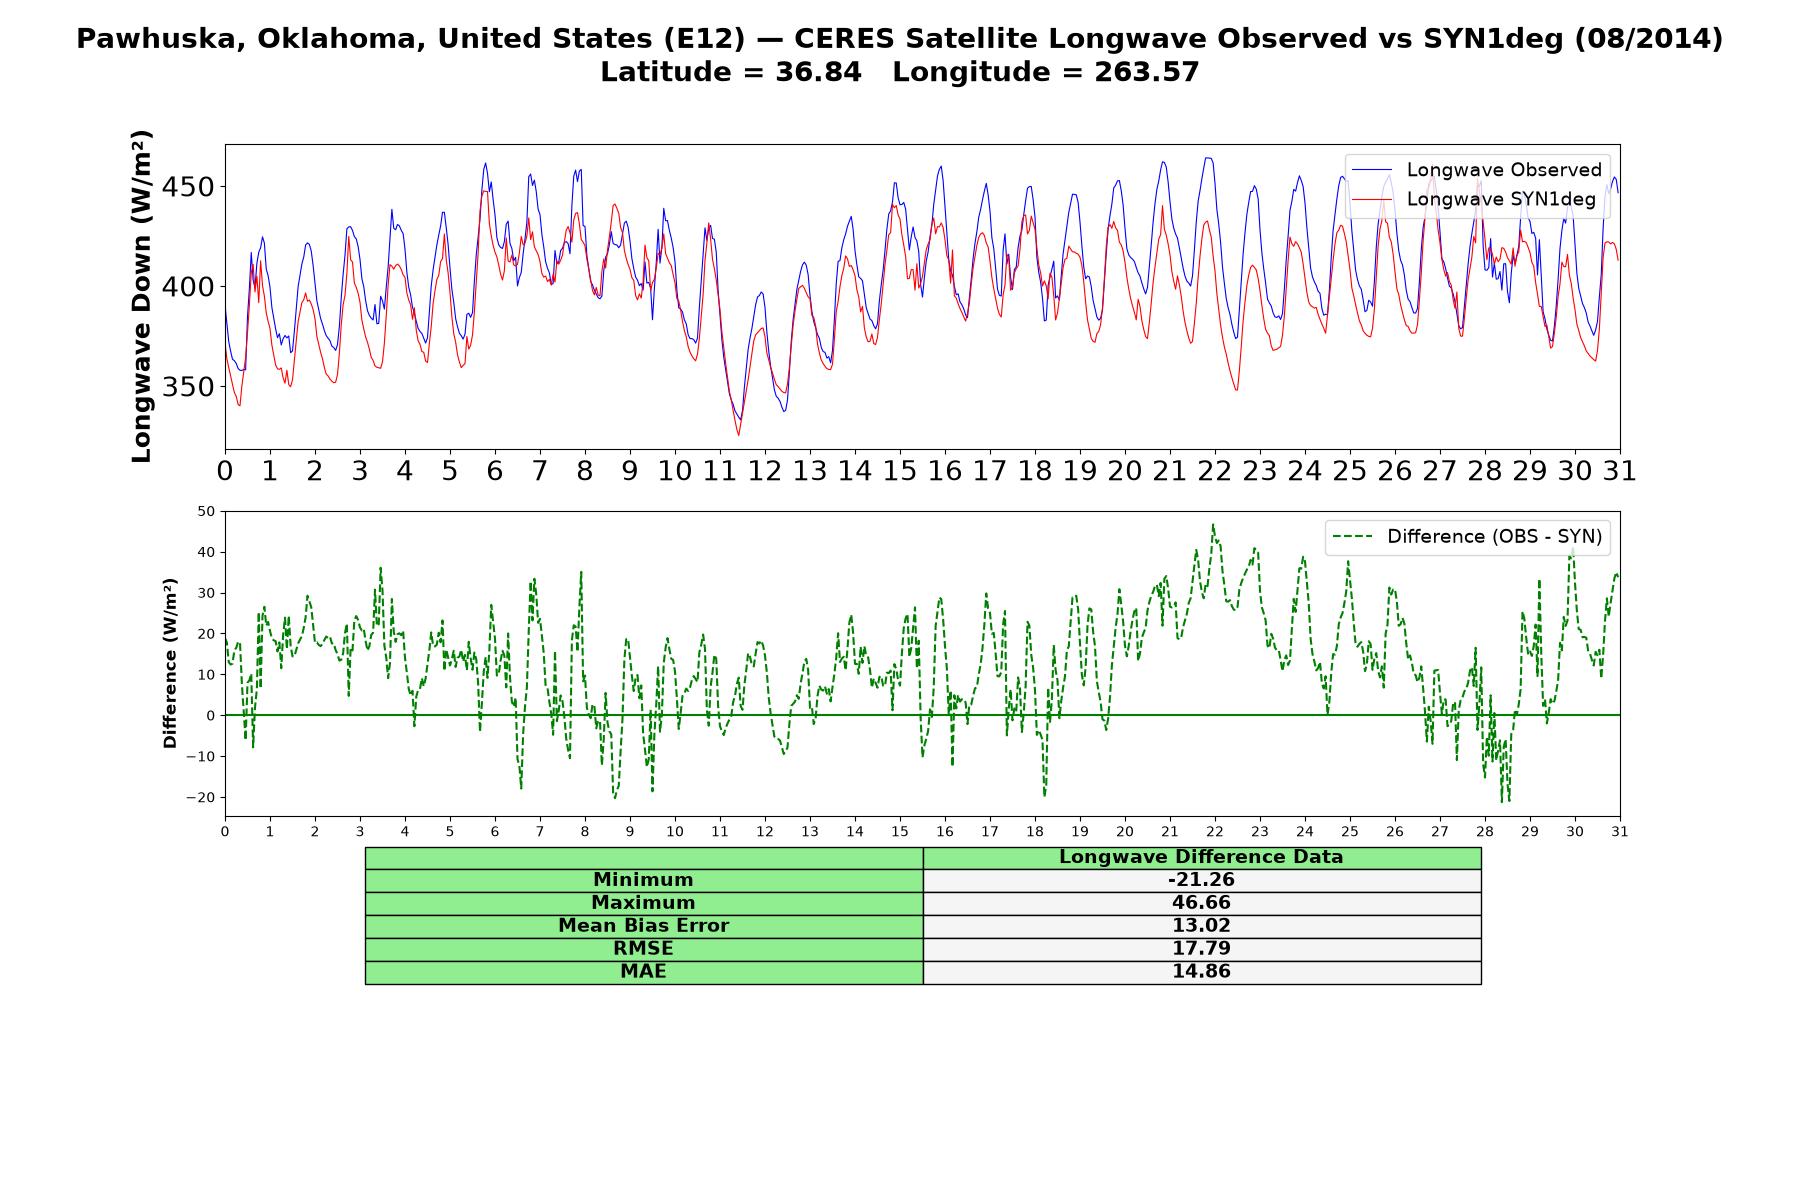Select the Minimum row label in table
Image resolution: width=1800 pixels, height=1200 pixels.
(x=644, y=880)
